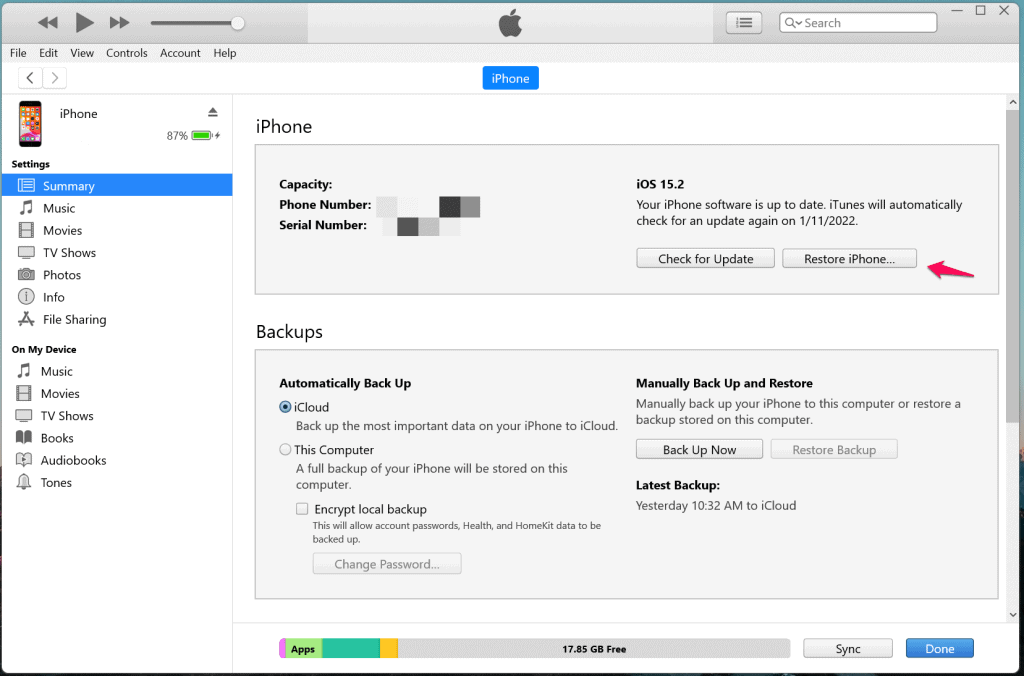
Task: Click the Serial Number label
Action: [323, 225]
